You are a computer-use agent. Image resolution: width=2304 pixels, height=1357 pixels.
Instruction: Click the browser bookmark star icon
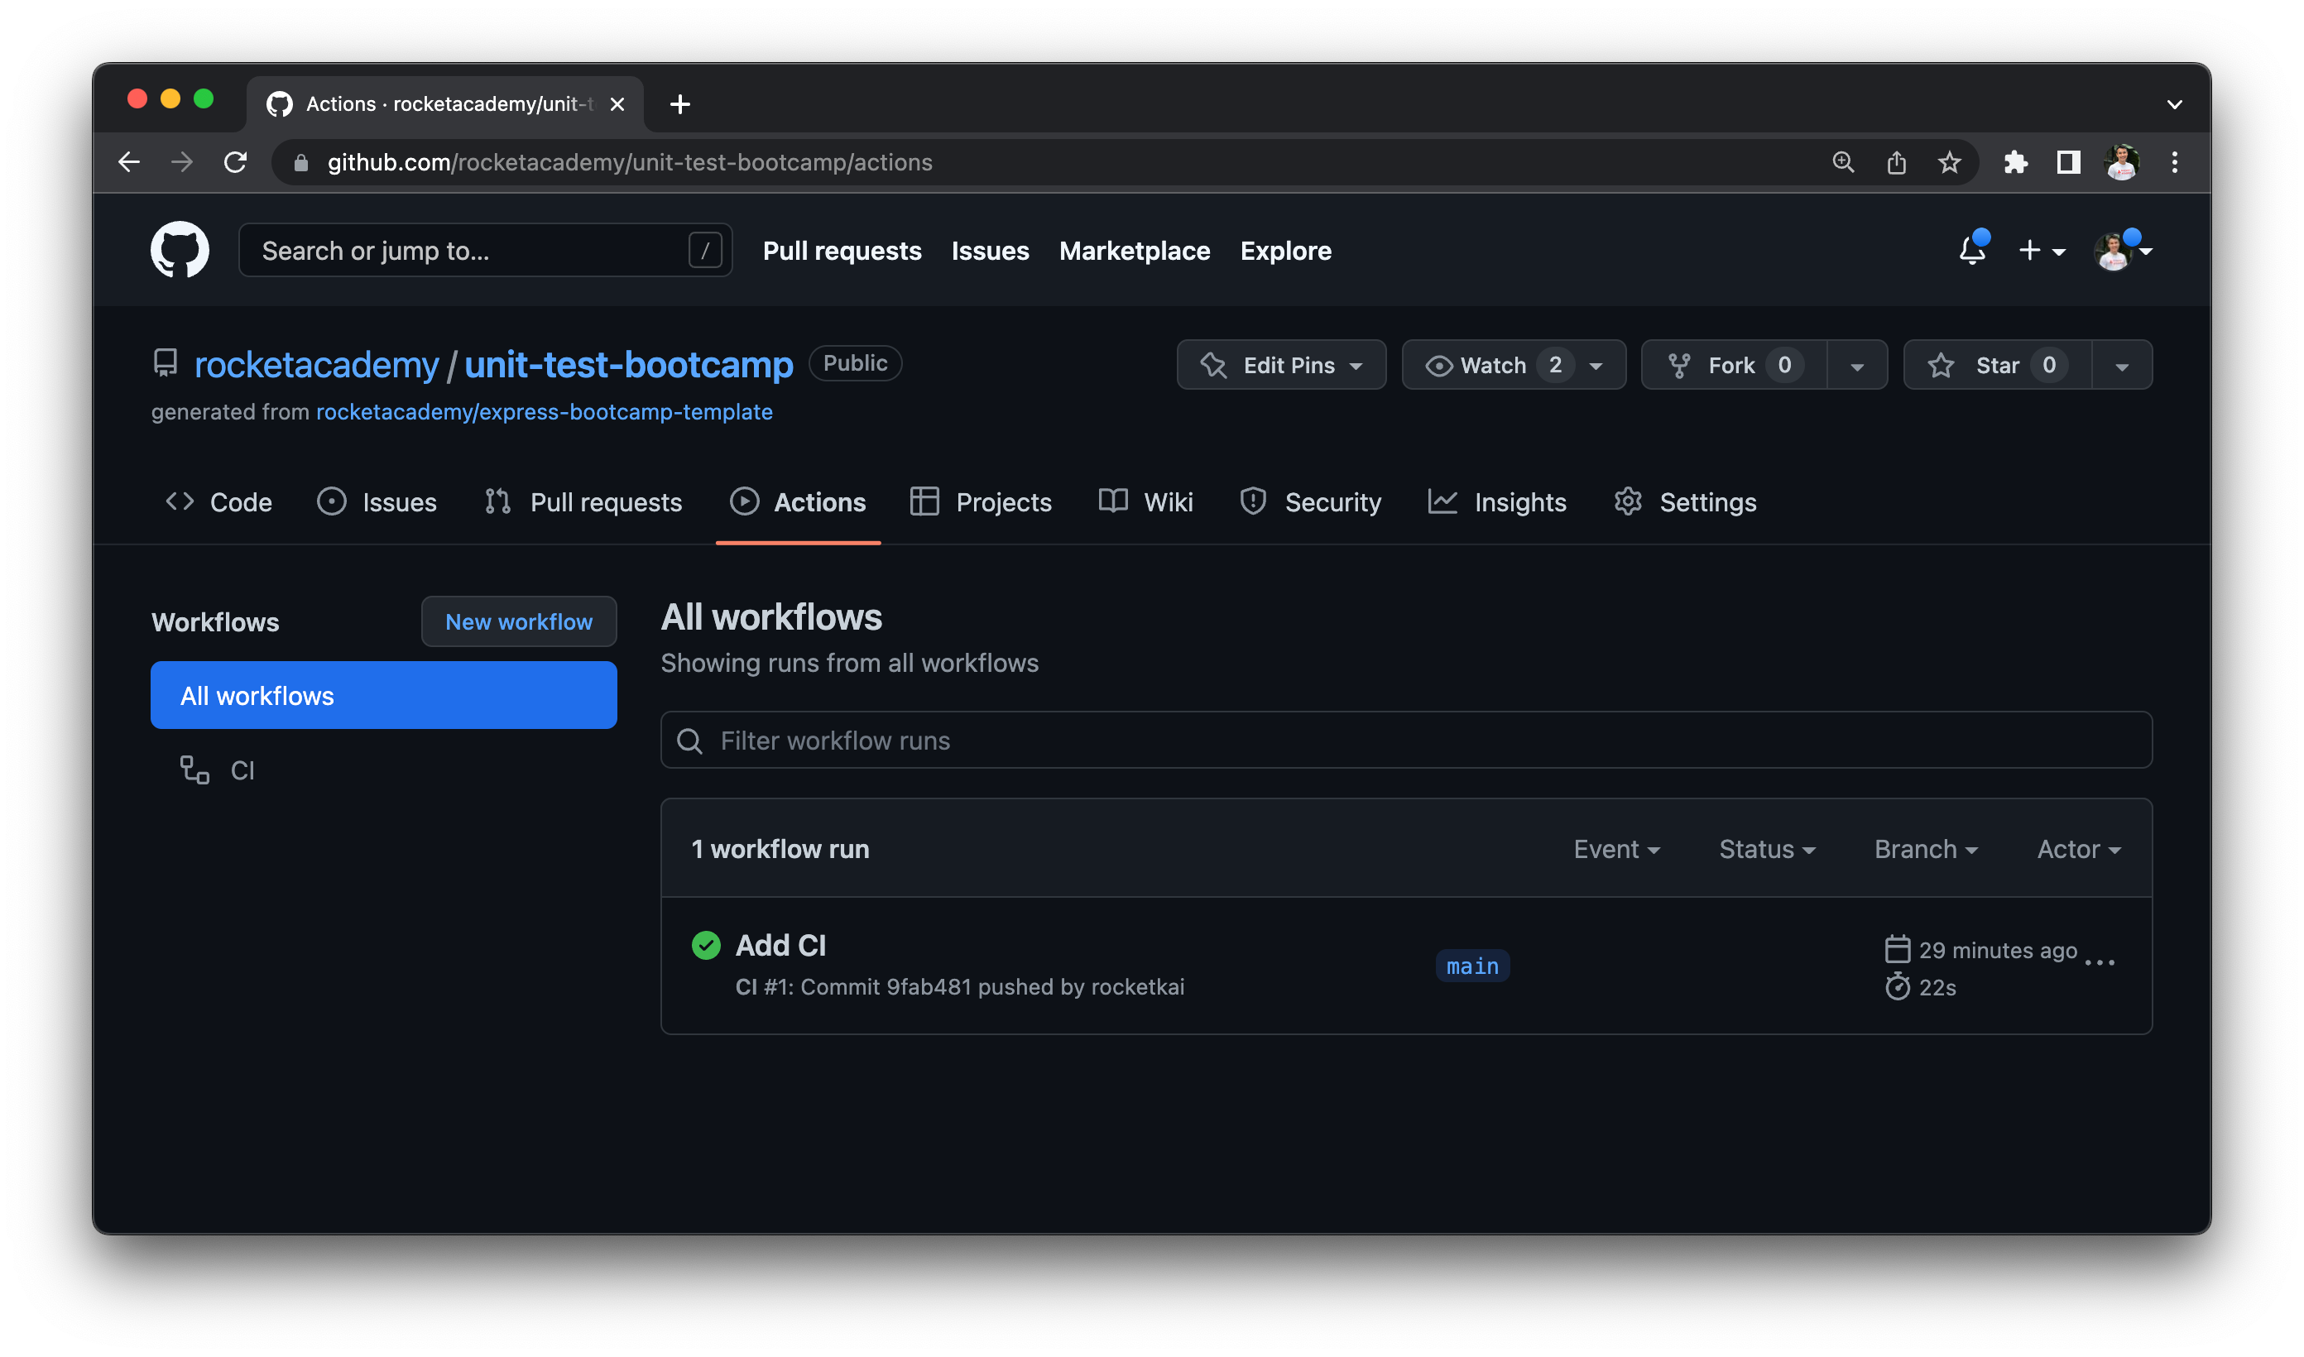[1949, 163]
